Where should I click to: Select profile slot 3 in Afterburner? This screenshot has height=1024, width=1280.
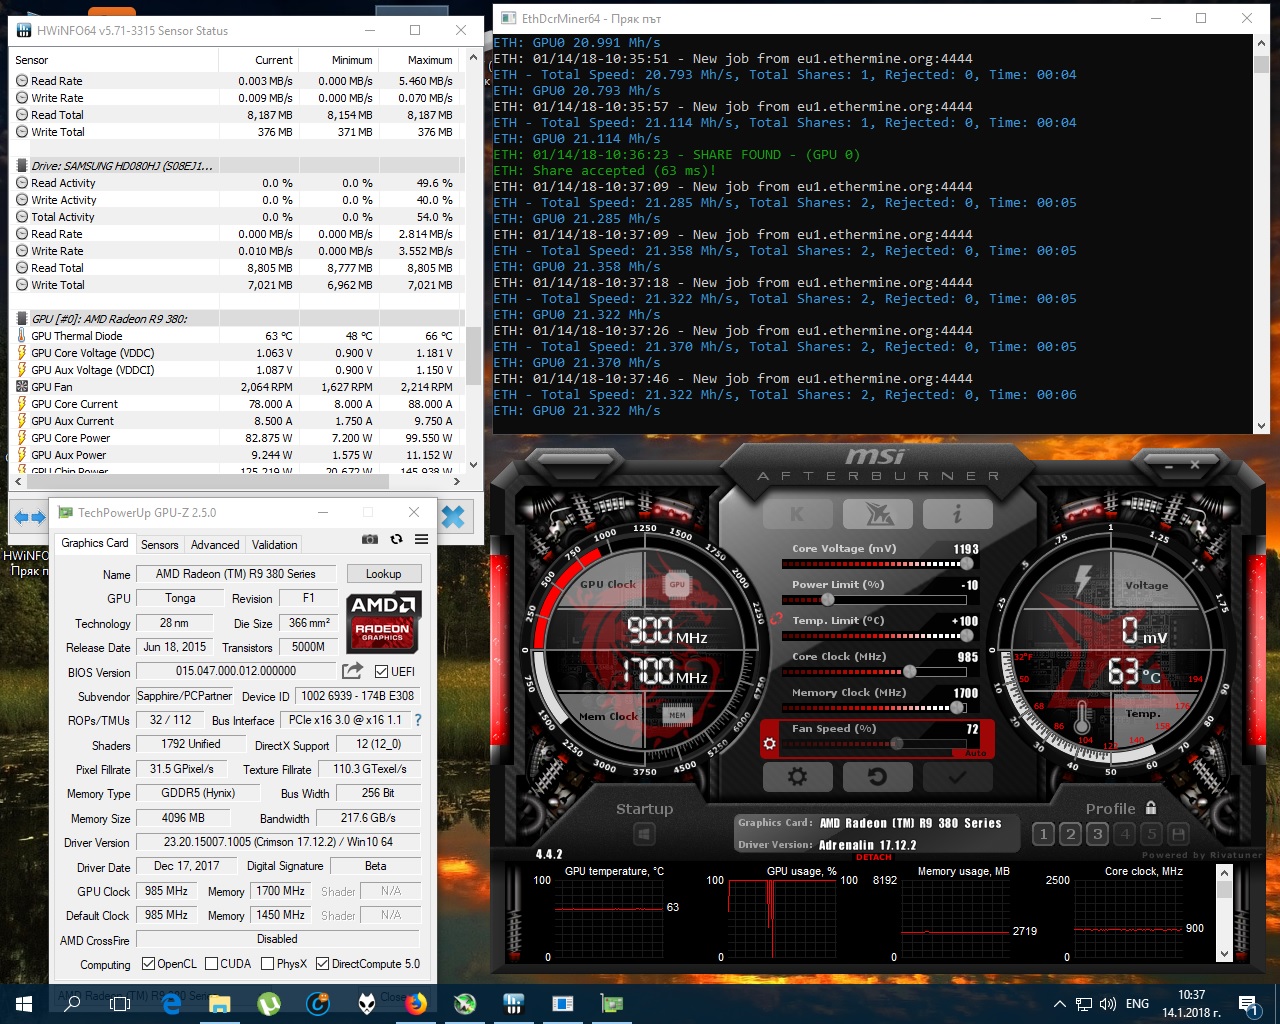click(1098, 834)
